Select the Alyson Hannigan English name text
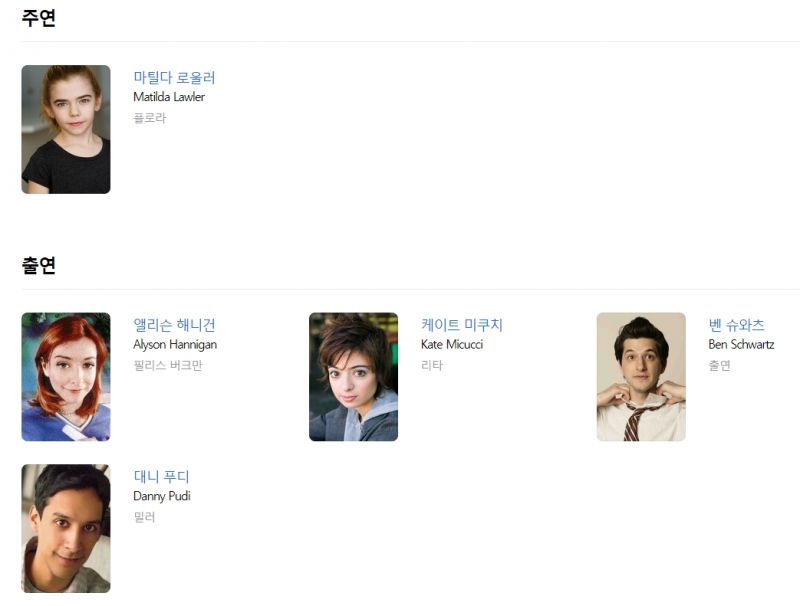The width and height of the screenshot is (800, 606). click(x=175, y=345)
